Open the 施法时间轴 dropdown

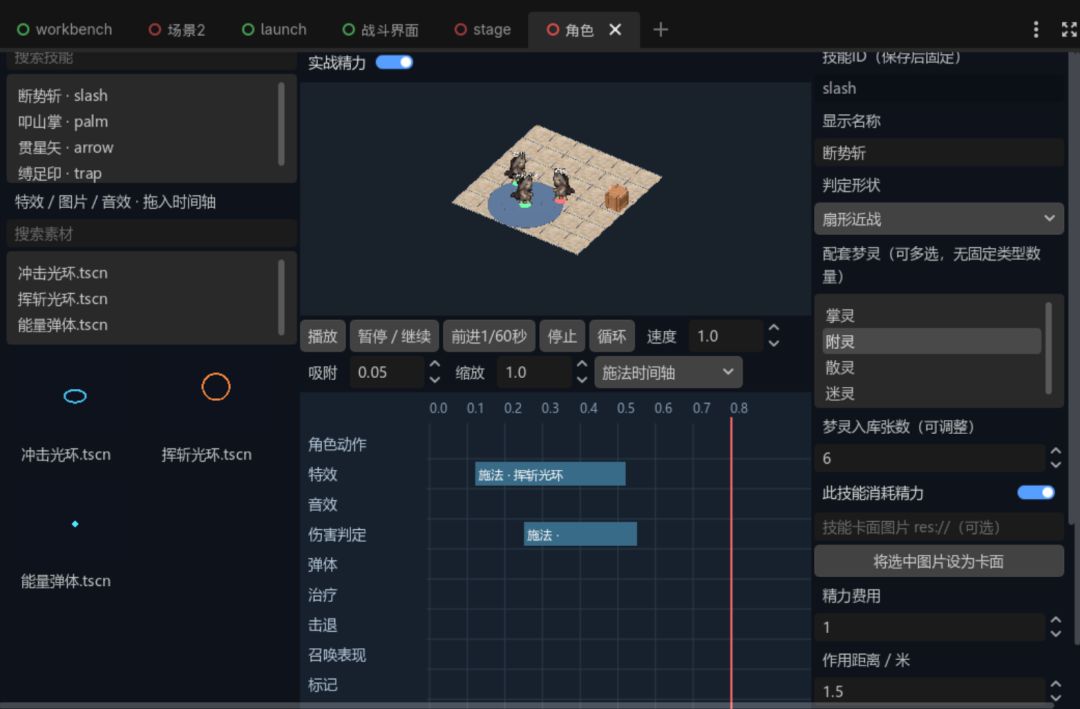click(668, 373)
